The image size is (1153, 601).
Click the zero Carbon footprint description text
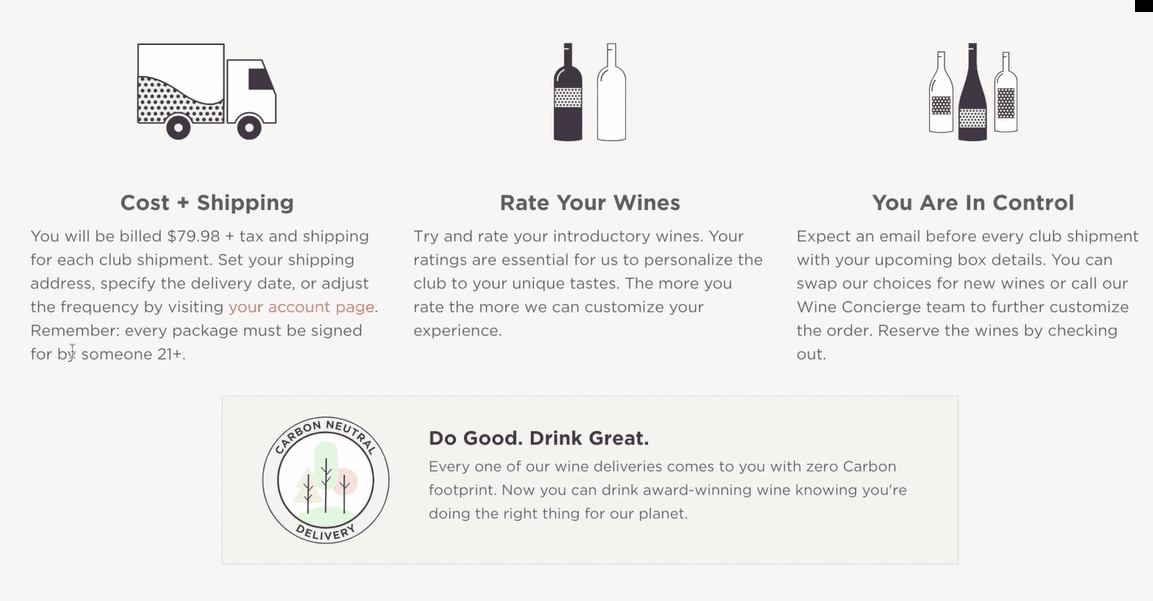pos(668,490)
